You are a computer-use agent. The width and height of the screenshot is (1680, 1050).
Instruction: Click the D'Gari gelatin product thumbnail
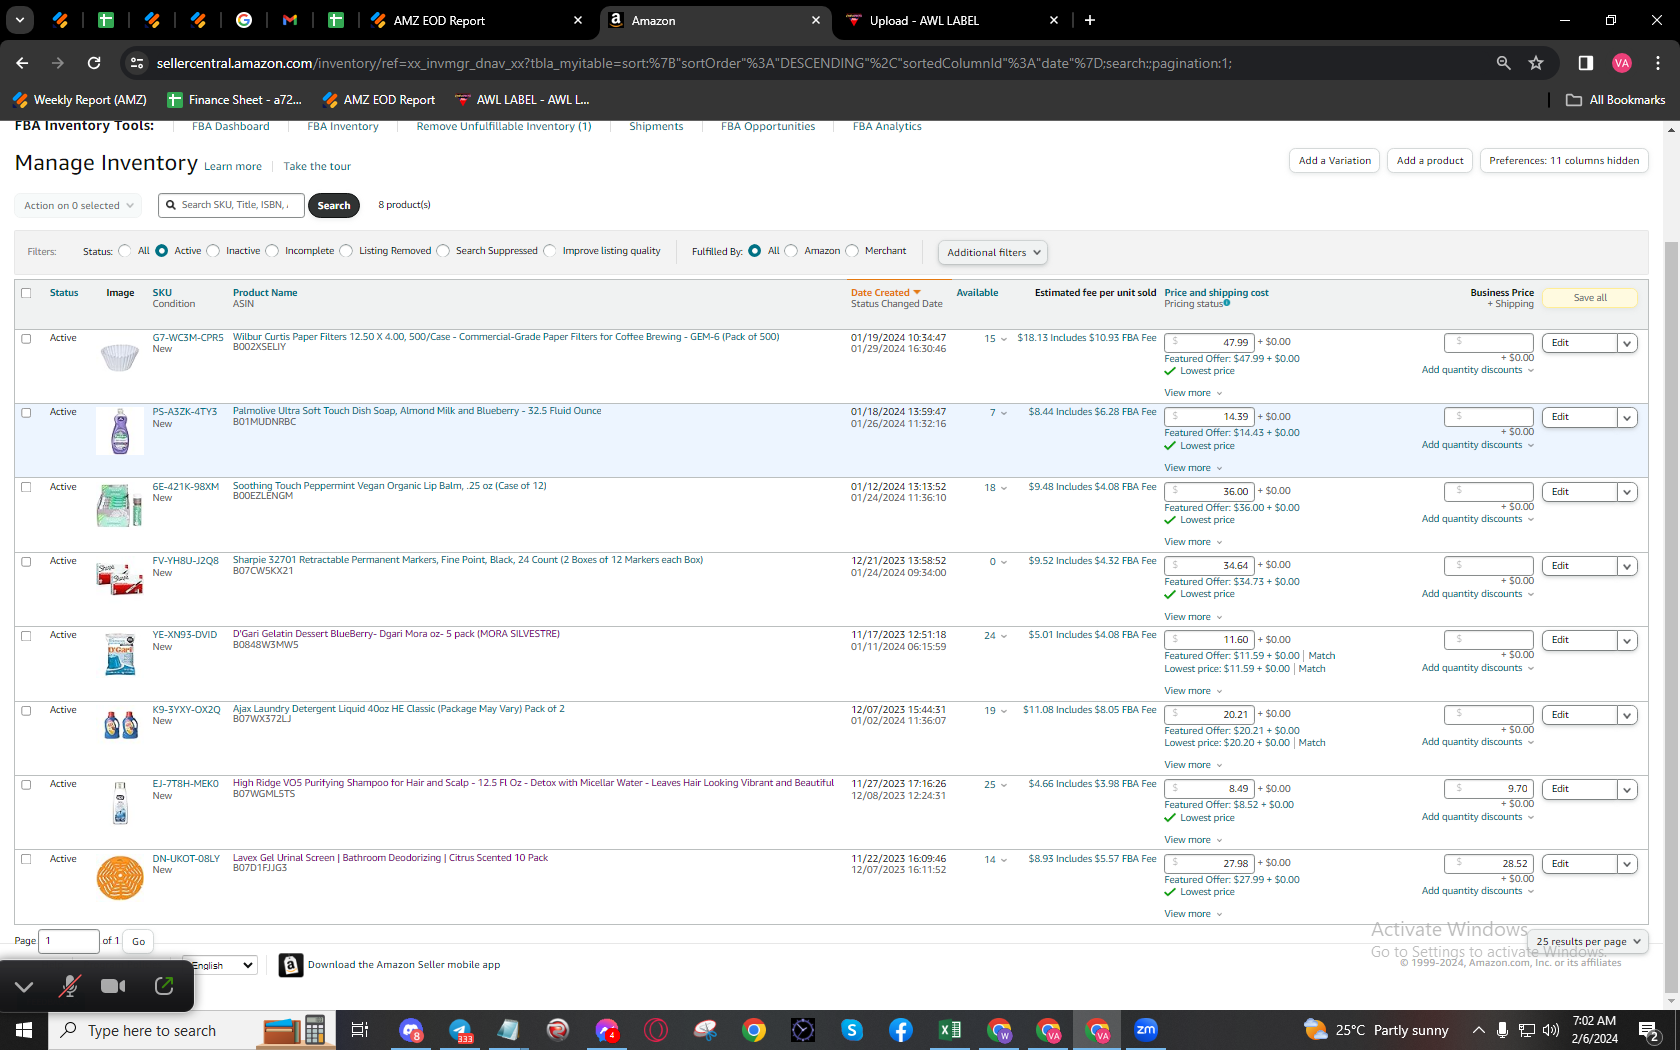(120, 653)
